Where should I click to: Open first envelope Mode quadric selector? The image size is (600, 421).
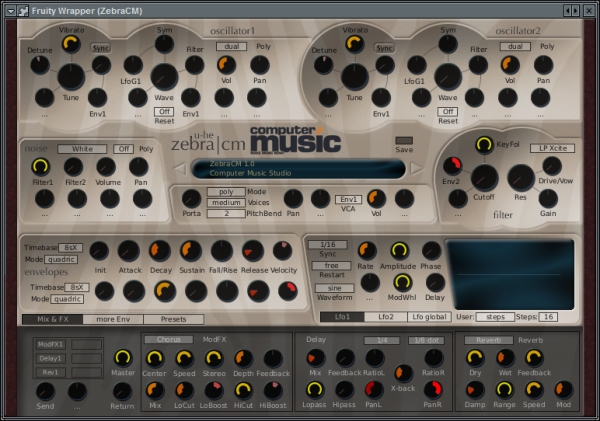[x=61, y=259]
